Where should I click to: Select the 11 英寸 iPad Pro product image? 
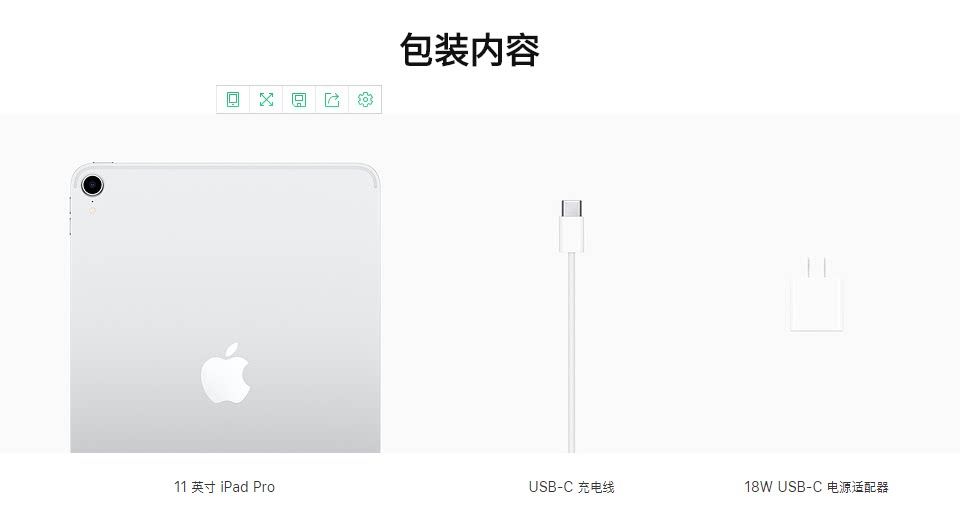pos(225,307)
